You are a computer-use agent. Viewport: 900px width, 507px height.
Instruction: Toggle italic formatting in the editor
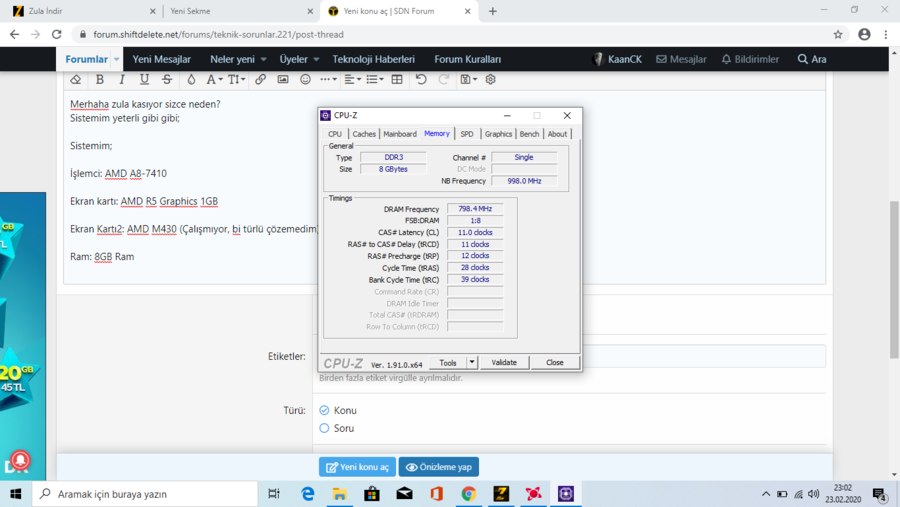[122, 80]
